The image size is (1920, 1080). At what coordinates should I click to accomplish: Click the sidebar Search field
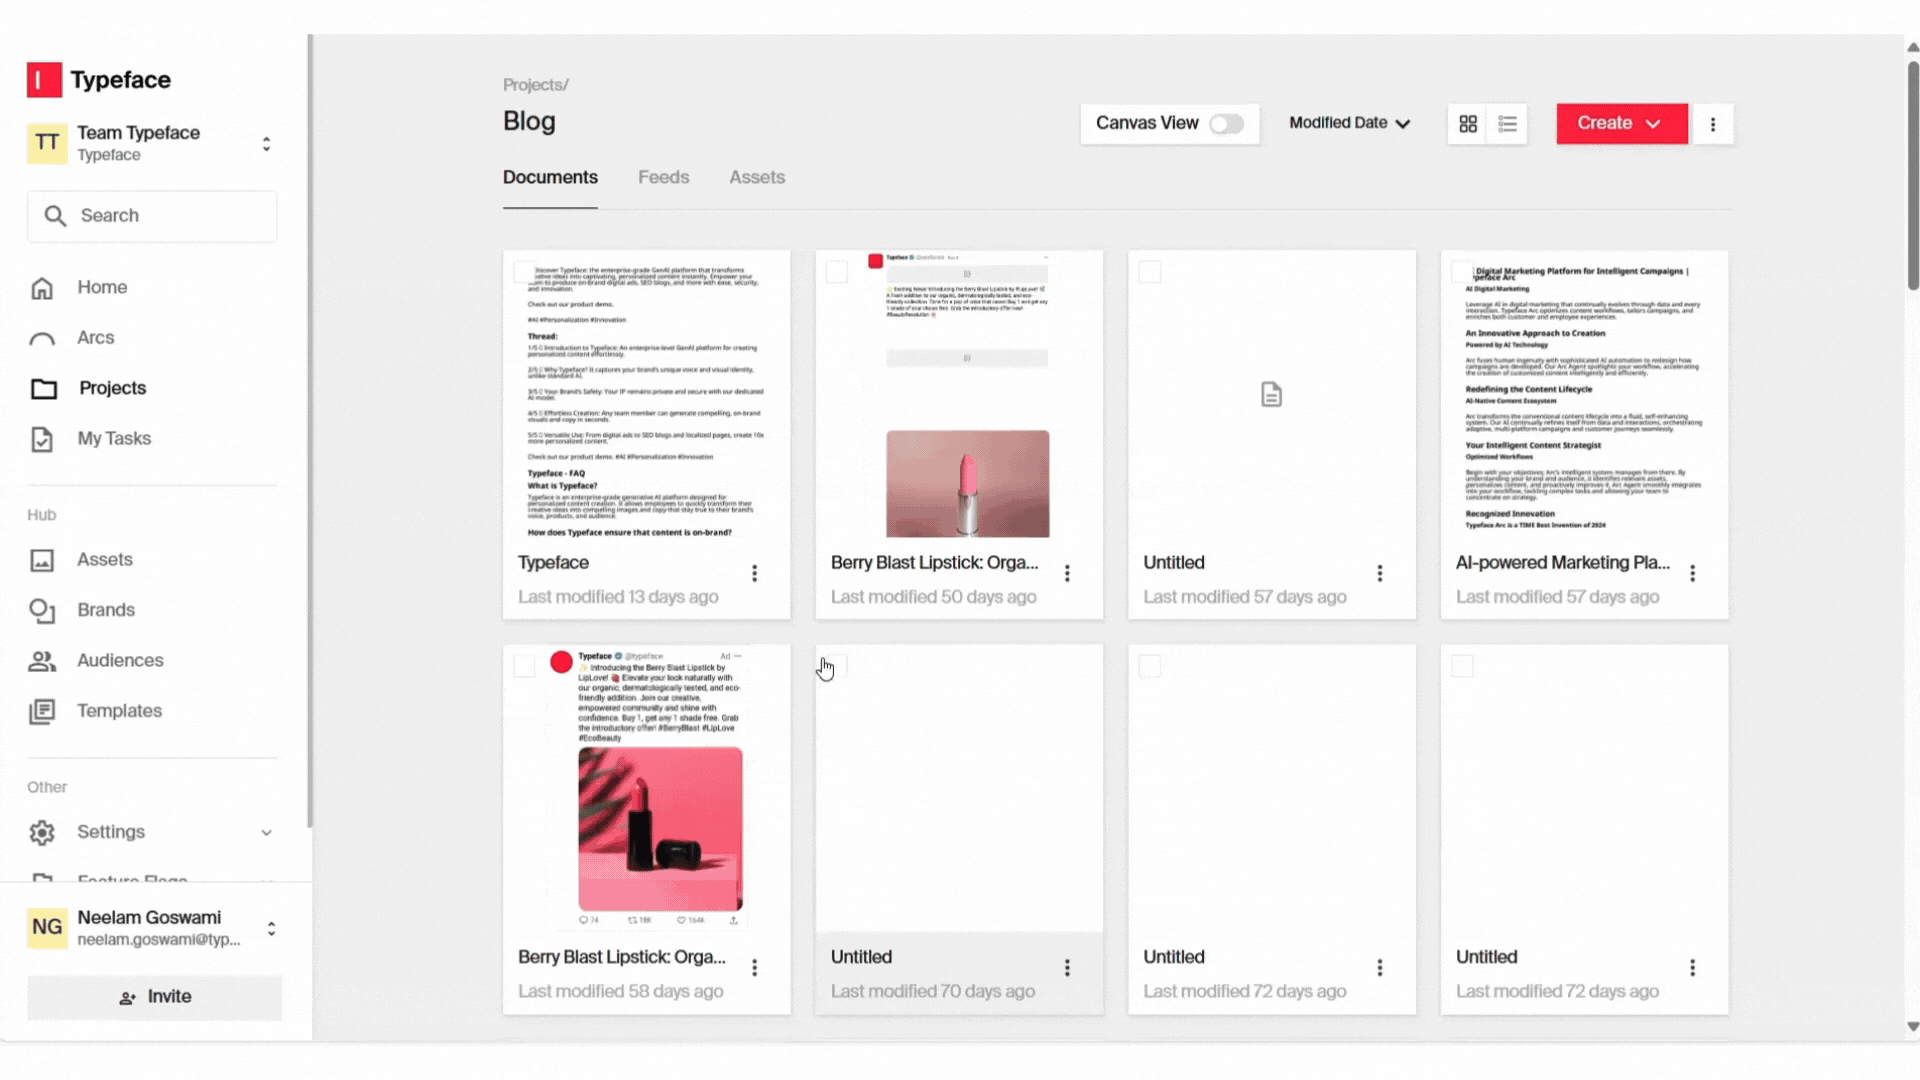152,216
